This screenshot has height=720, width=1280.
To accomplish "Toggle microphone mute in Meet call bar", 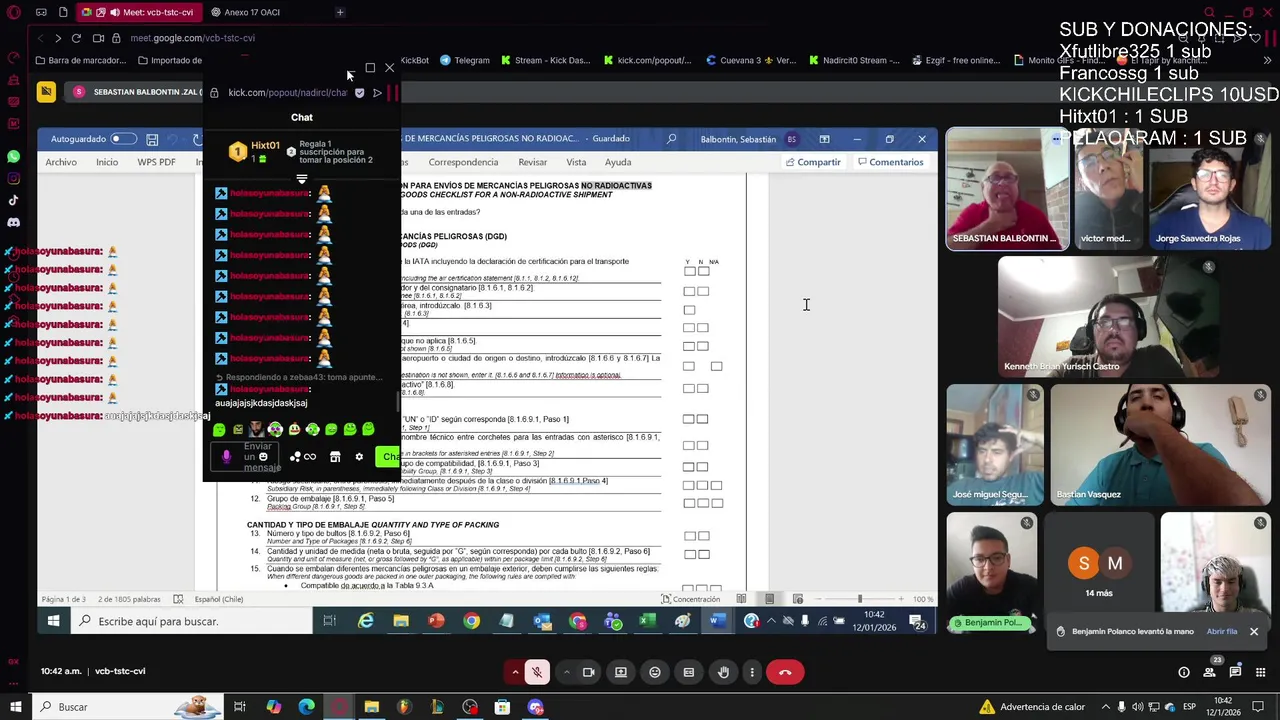I will (x=537, y=672).
